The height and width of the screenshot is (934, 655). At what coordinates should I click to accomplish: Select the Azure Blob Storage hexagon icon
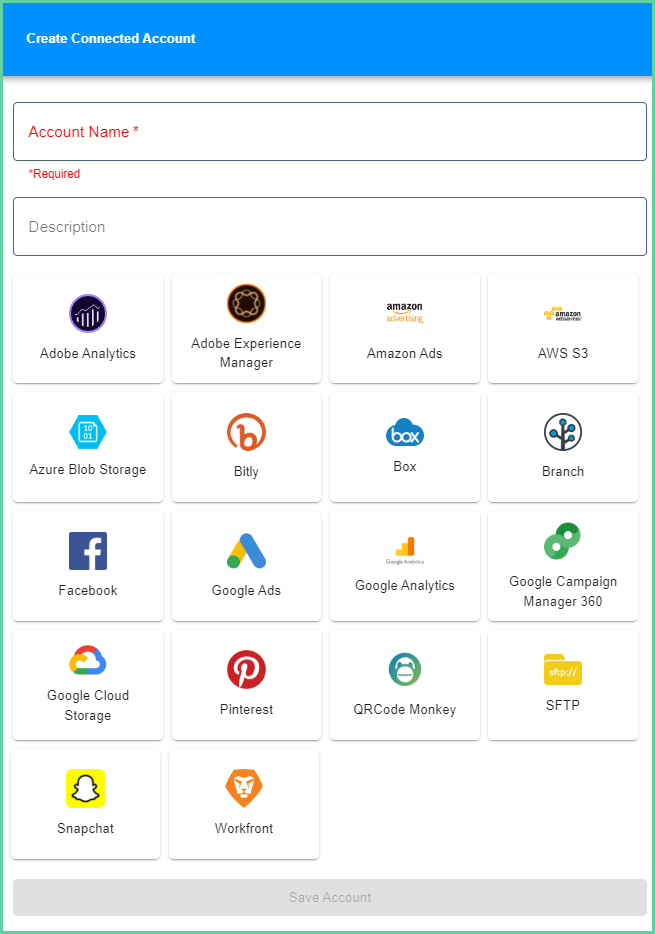(88, 432)
